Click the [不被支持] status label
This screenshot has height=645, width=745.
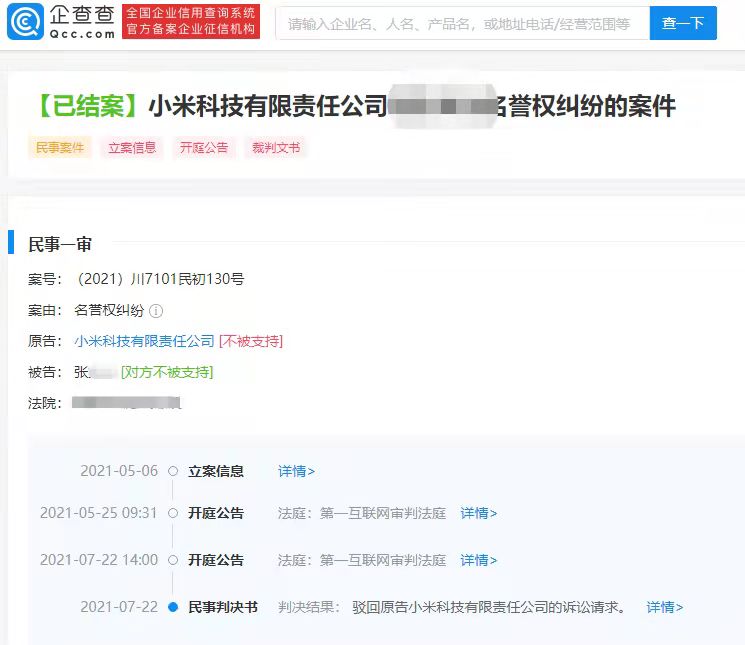pyautogui.click(x=251, y=341)
